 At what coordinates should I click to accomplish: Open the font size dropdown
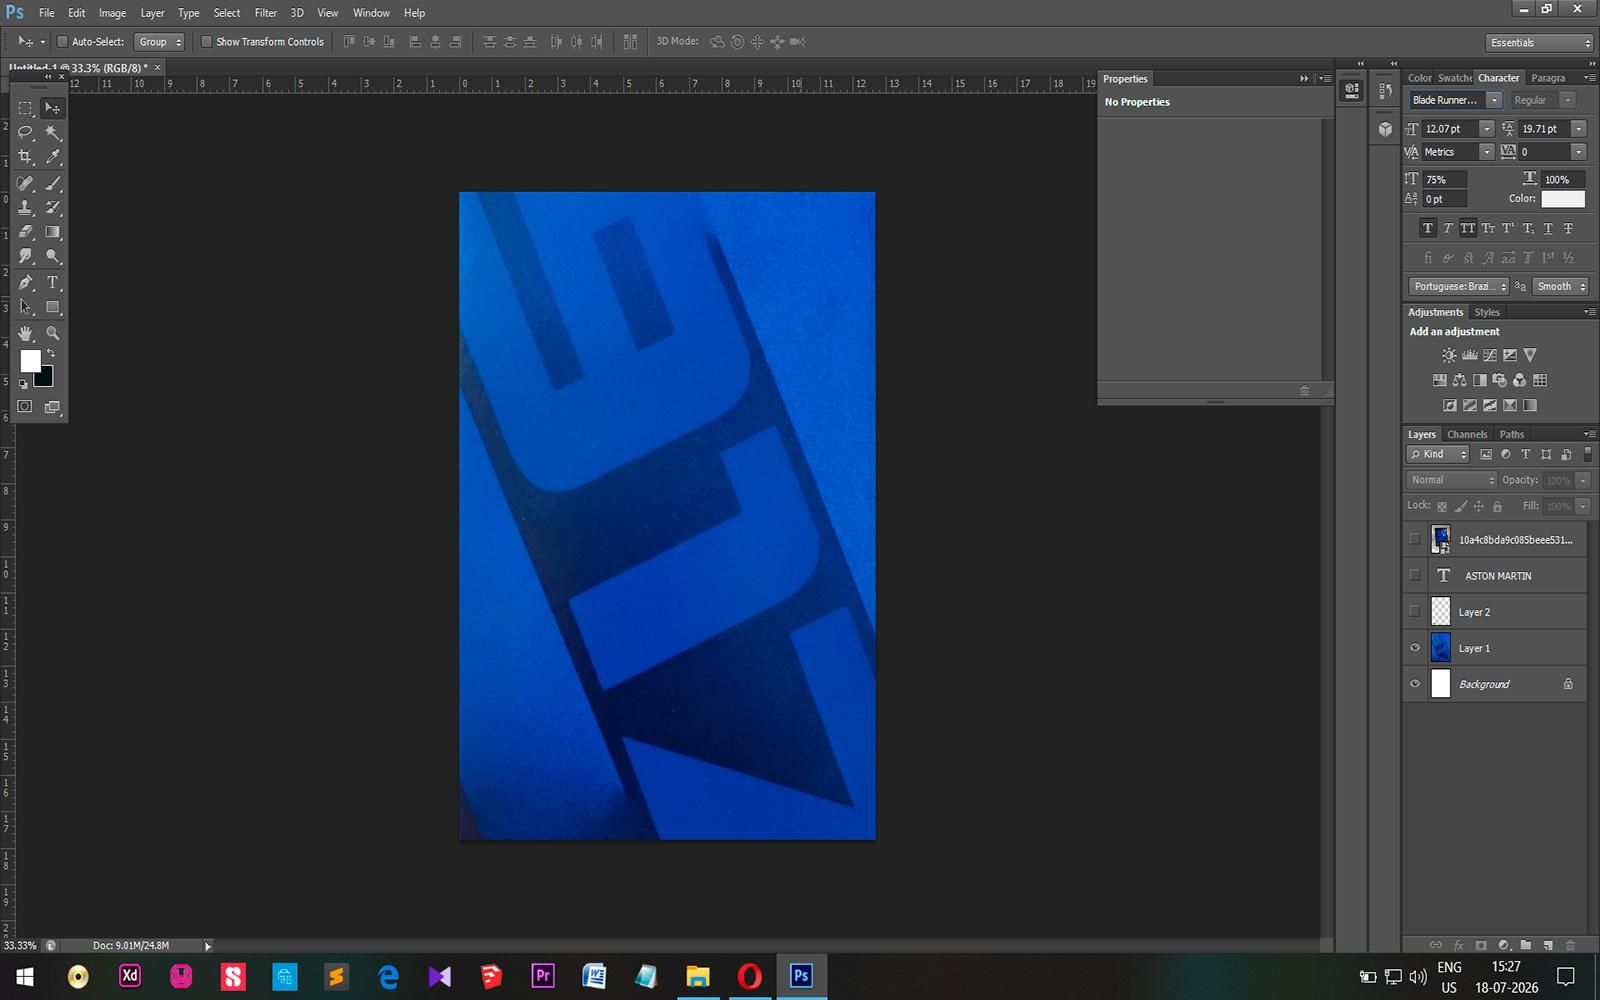[1487, 129]
